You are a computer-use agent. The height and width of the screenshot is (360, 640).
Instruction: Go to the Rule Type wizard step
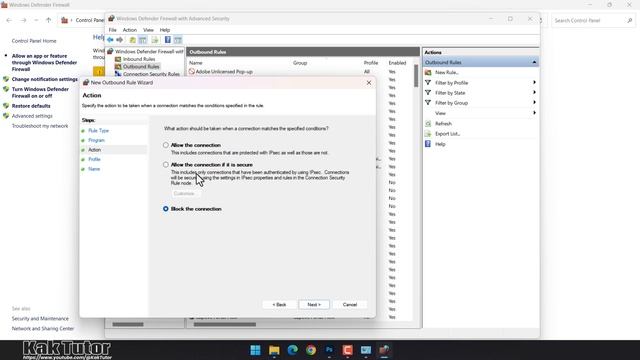(98, 131)
